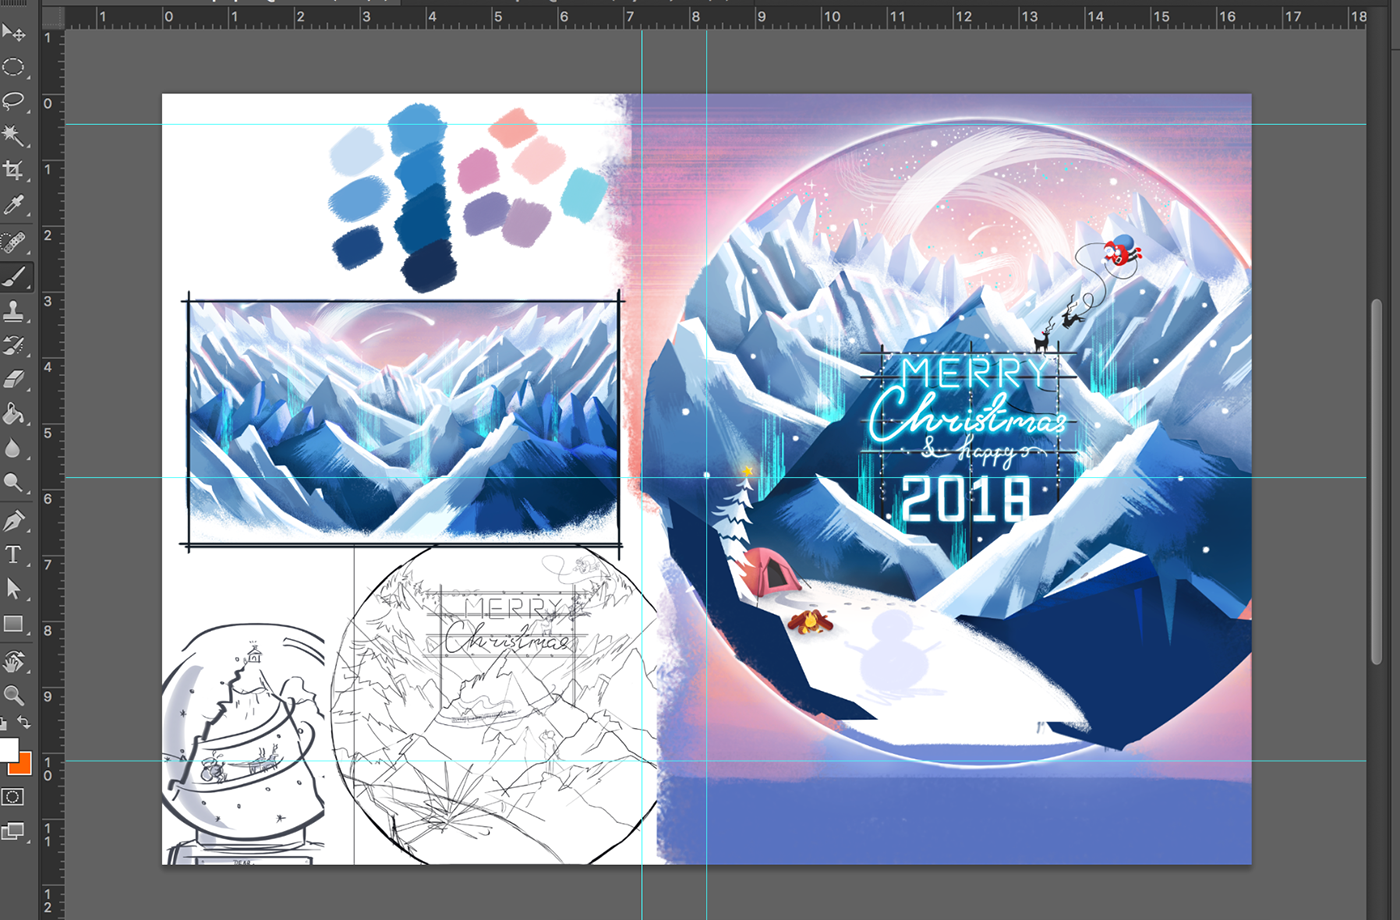Click the neon 2018 text in artwork
Screen dimensions: 1400x920
click(x=966, y=498)
